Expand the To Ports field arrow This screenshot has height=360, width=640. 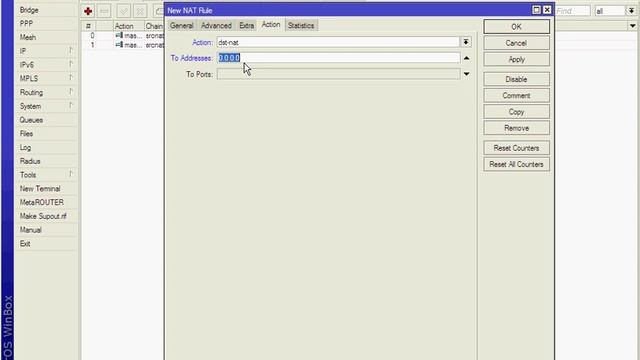[x=467, y=74]
